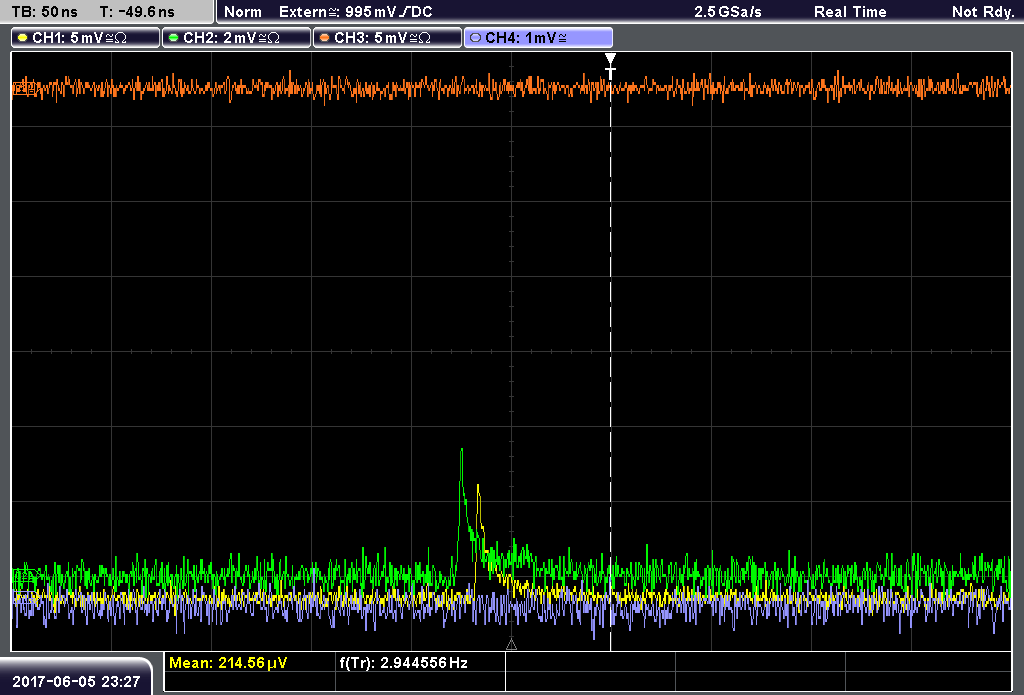Screen dimensions: 1024x695
Task: Click the CH4 indicator circle
Action: [475, 38]
